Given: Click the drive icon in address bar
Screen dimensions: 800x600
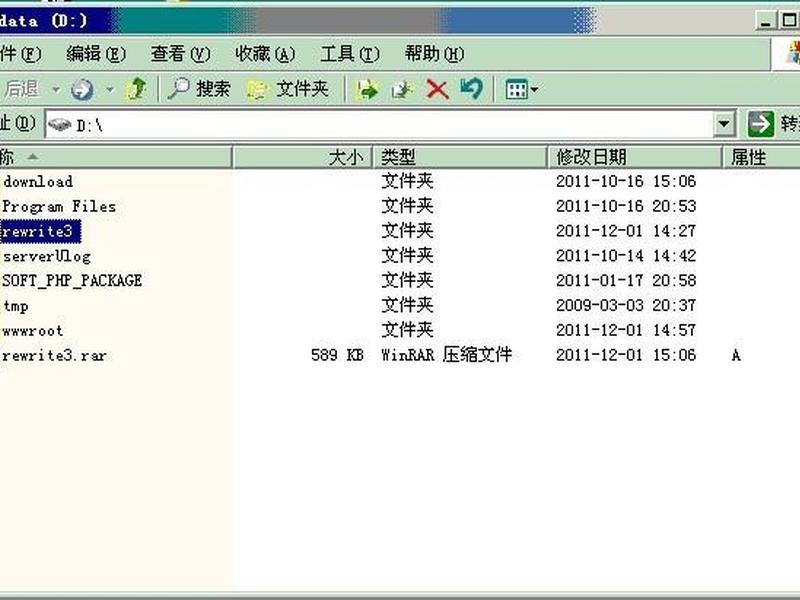Looking at the screenshot, I should point(60,124).
